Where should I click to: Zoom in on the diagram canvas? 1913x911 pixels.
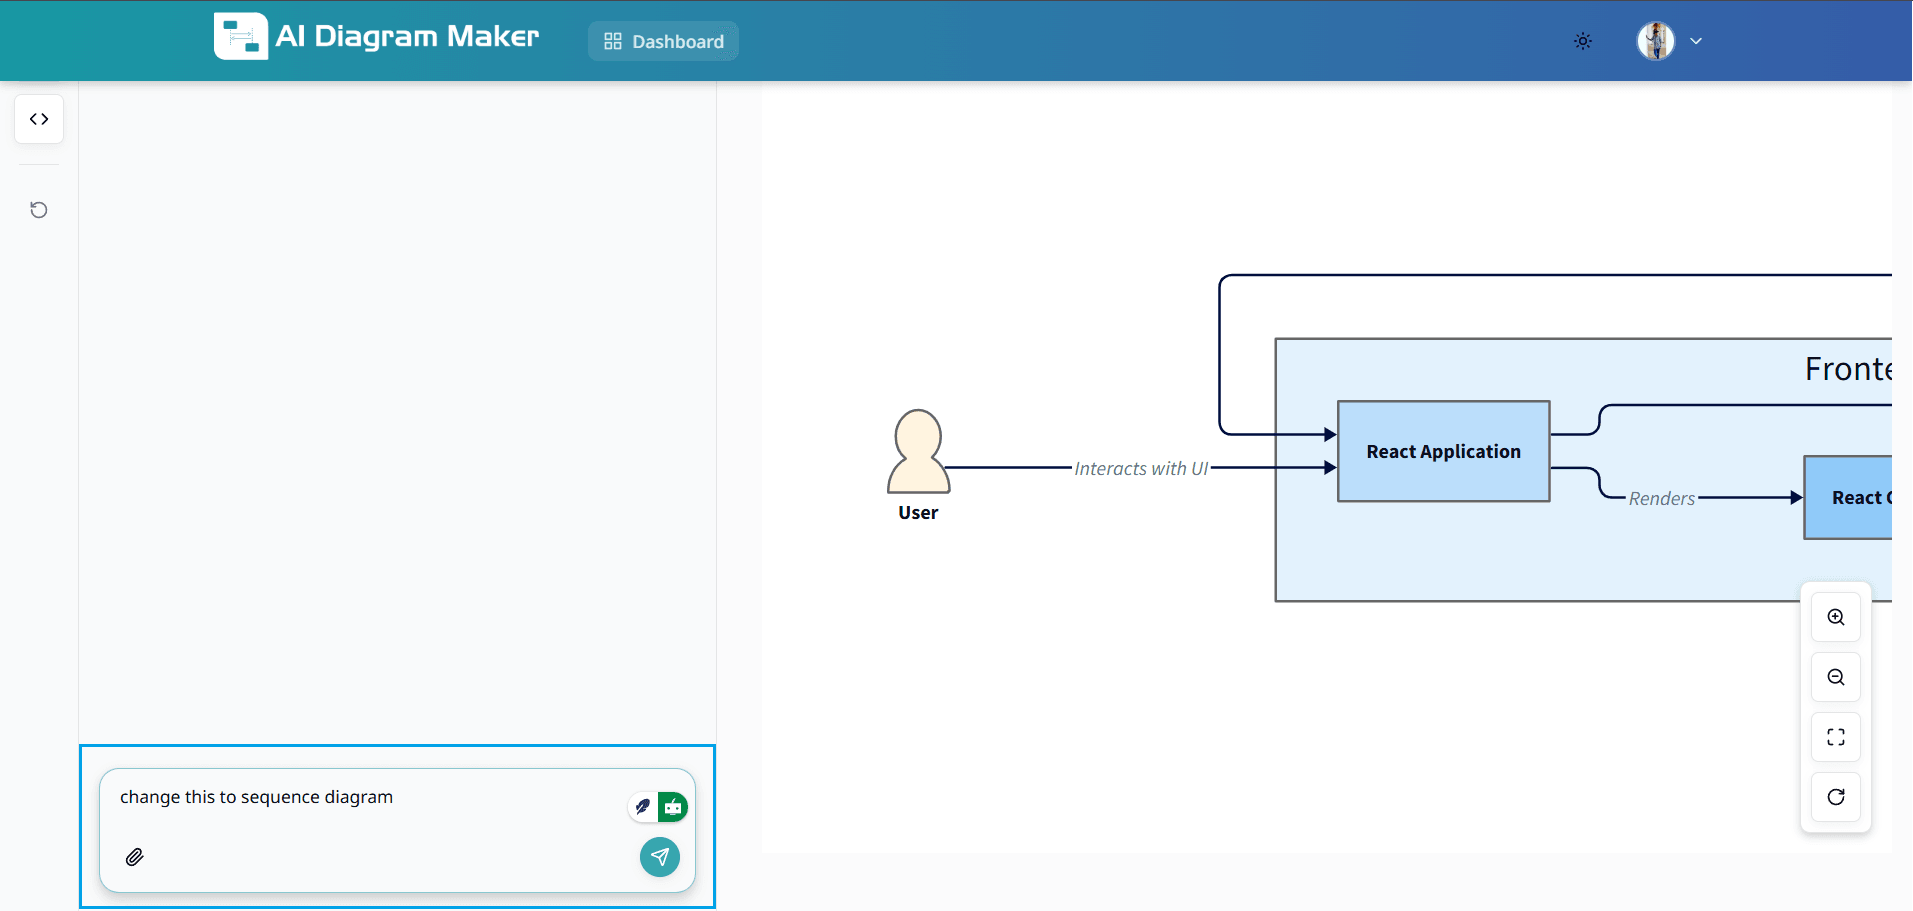pyautogui.click(x=1835, y=617)
